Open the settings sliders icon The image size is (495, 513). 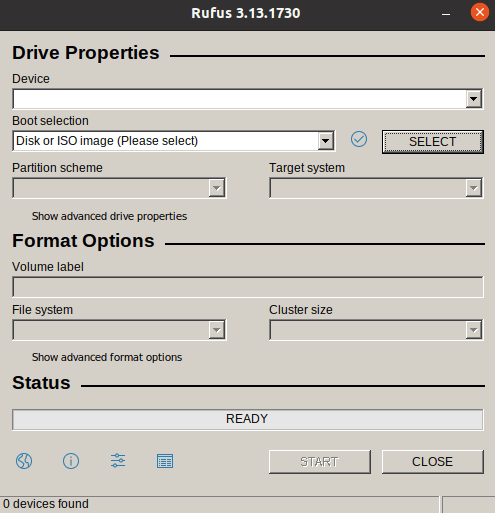pyautogui.click(x=118, y=461)
